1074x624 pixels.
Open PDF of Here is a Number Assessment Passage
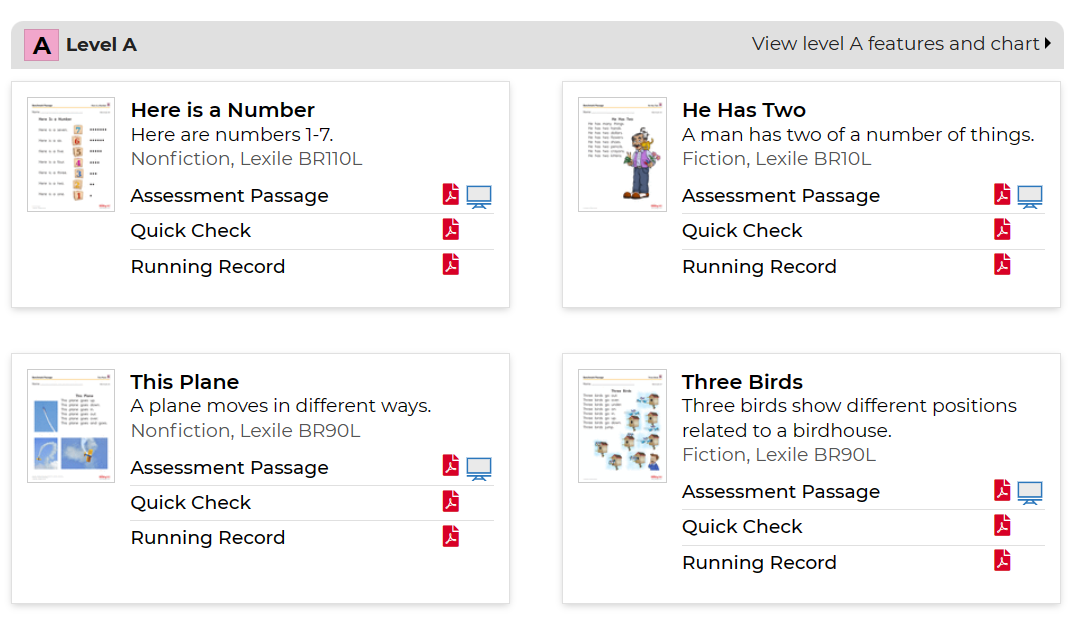pyautogui.click(x=451, y=195)
